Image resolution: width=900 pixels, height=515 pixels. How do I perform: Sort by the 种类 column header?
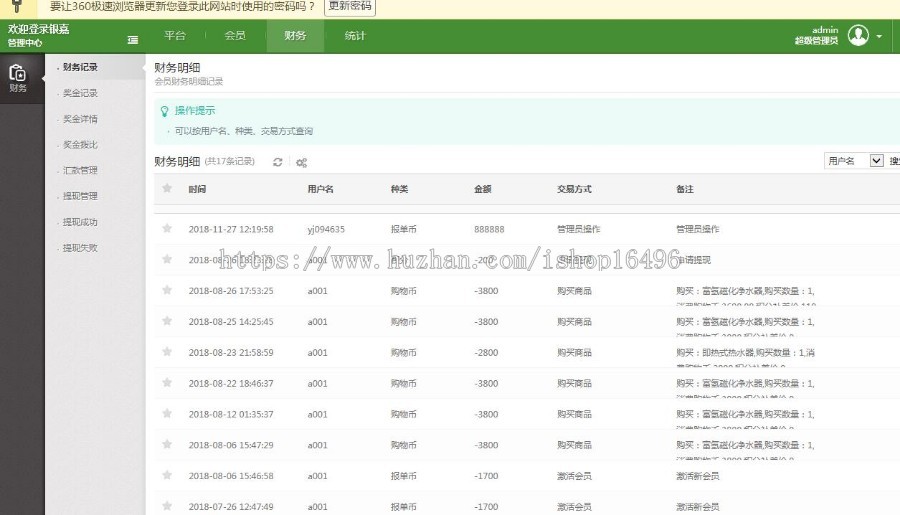coord(399,189)
